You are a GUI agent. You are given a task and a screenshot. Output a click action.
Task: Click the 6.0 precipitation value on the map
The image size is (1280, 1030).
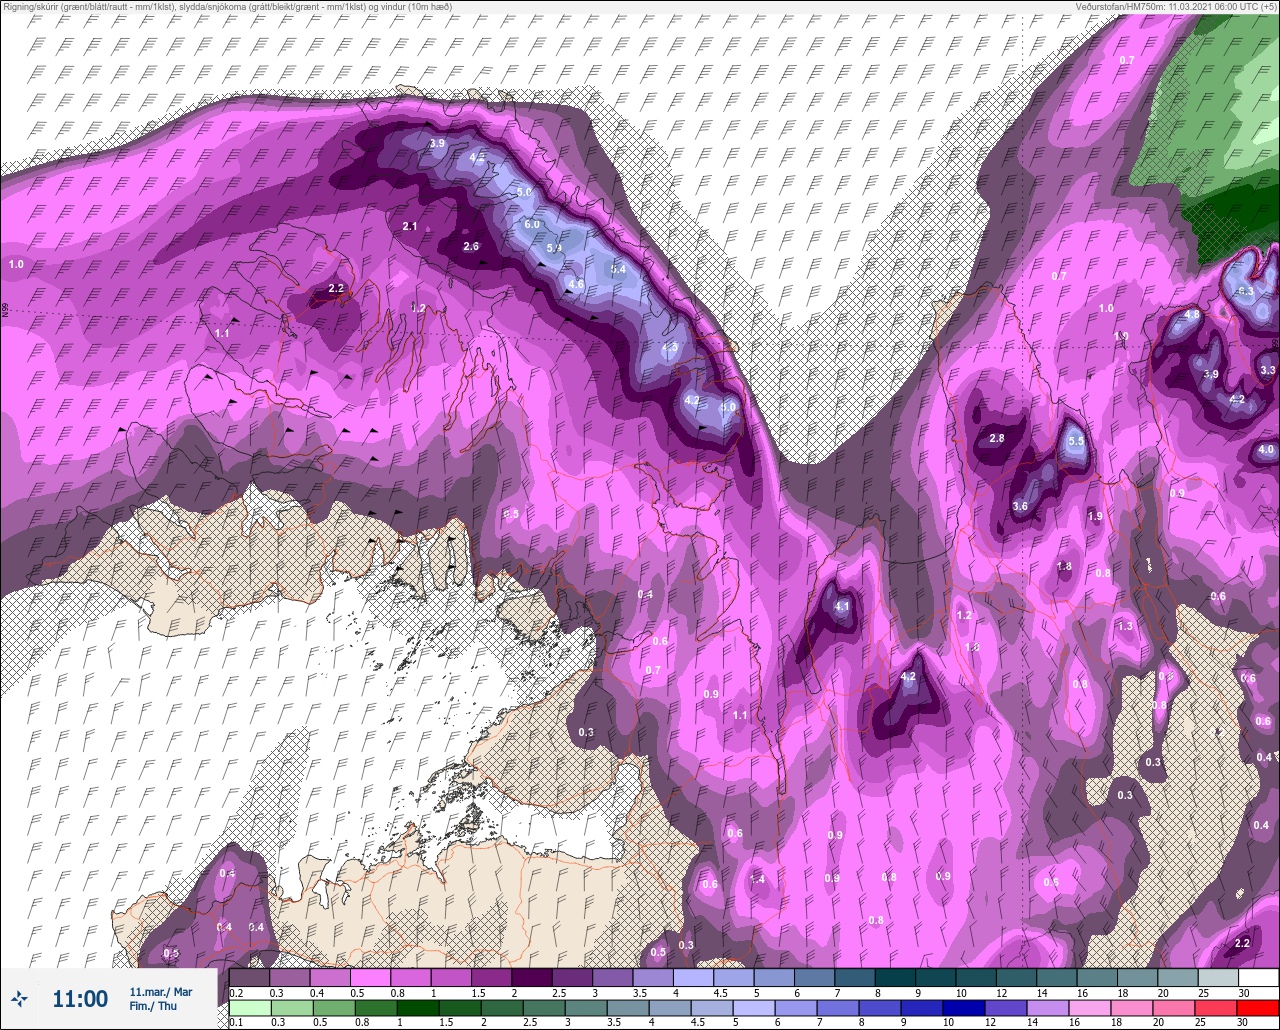pyautogui.click(x=532, y=225)
